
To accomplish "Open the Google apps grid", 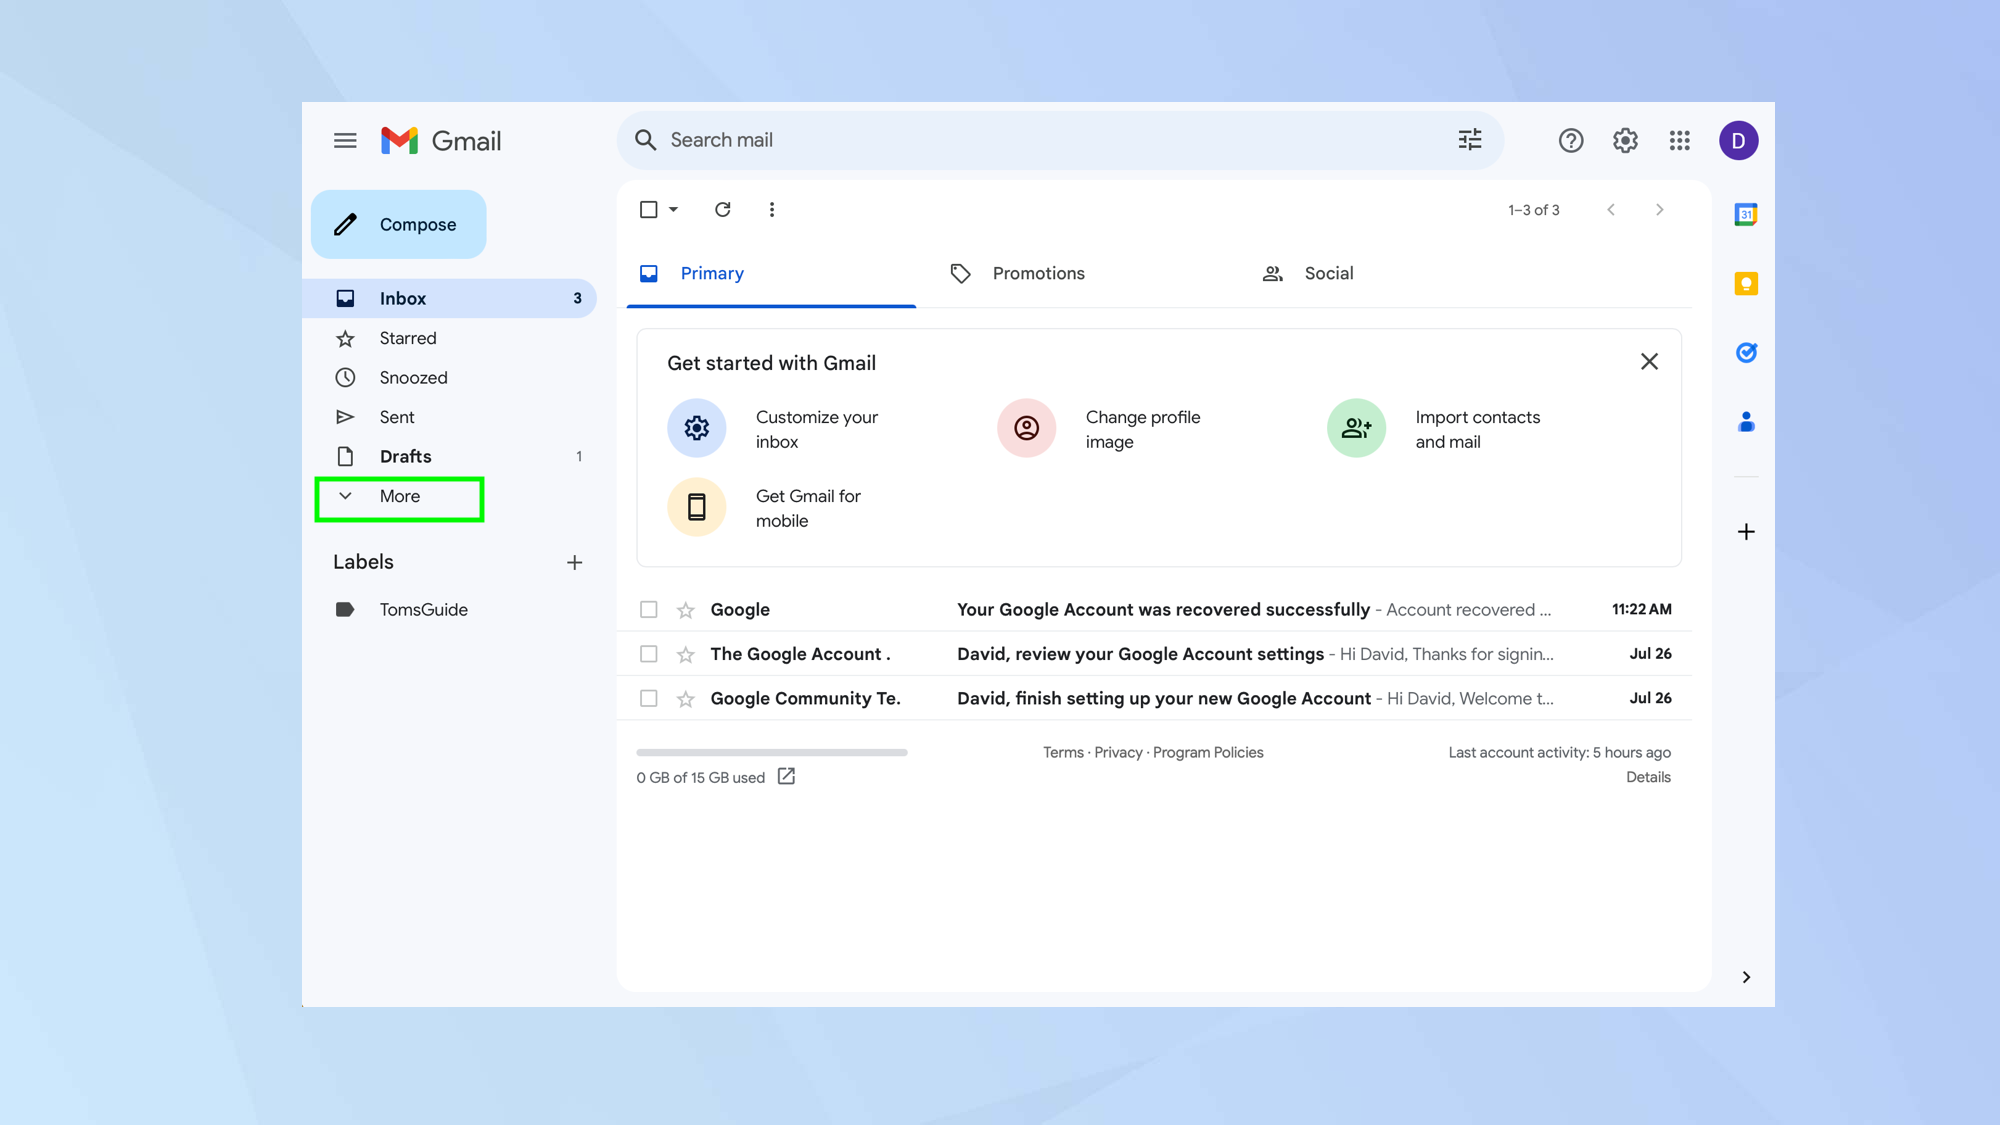I will pyautogui.click(x=1679, y=141).
